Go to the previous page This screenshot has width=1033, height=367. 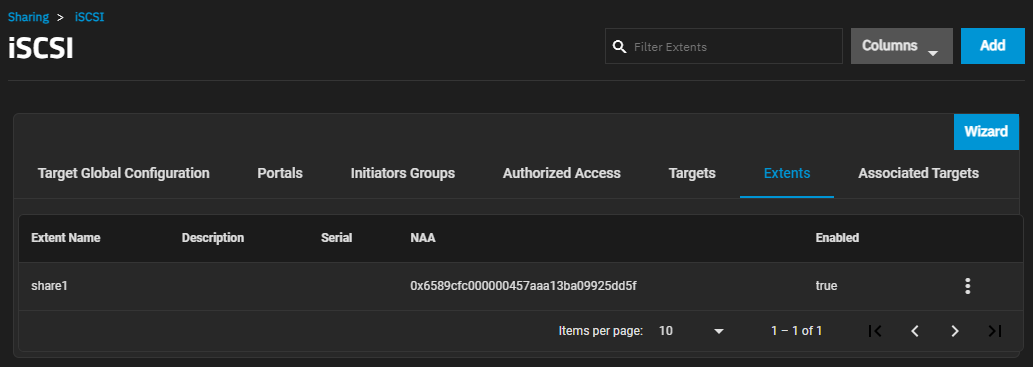914,331
